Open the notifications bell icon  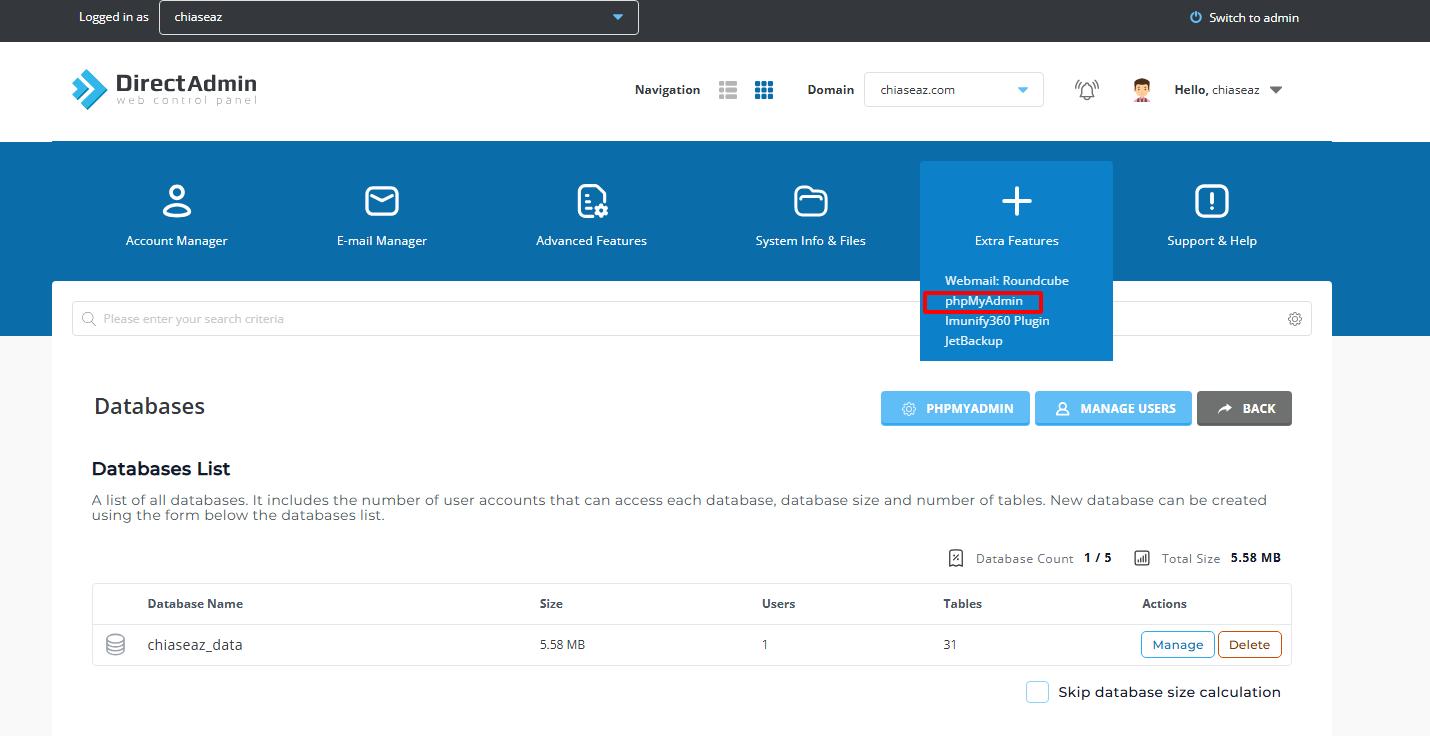1086,90
